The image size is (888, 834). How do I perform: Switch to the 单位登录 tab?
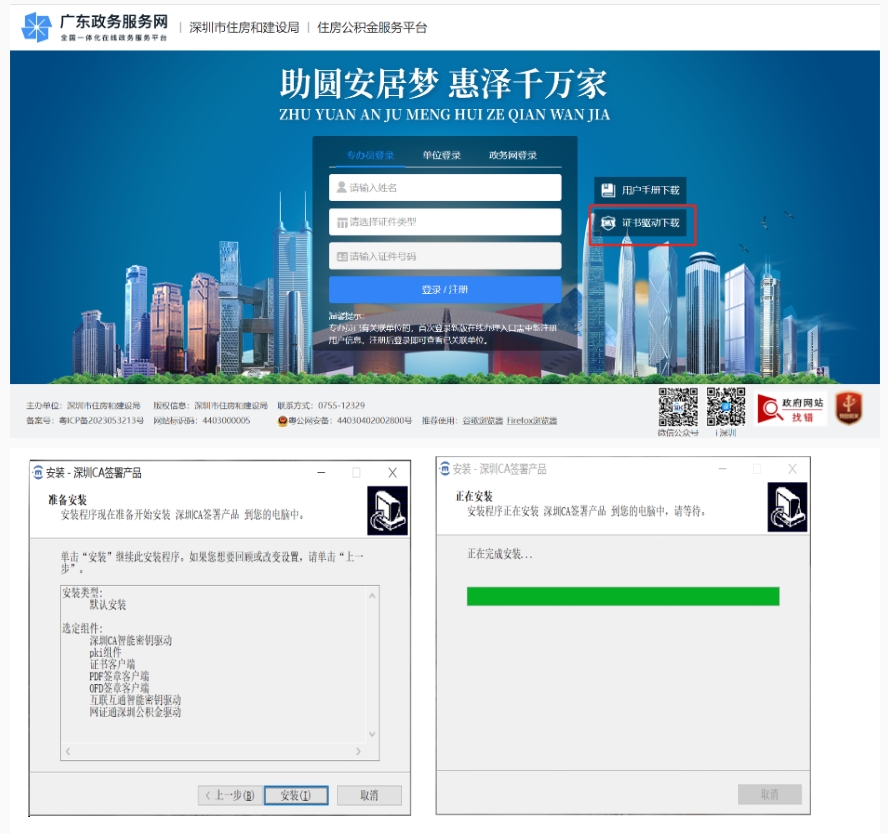click(x=441, y=155)
